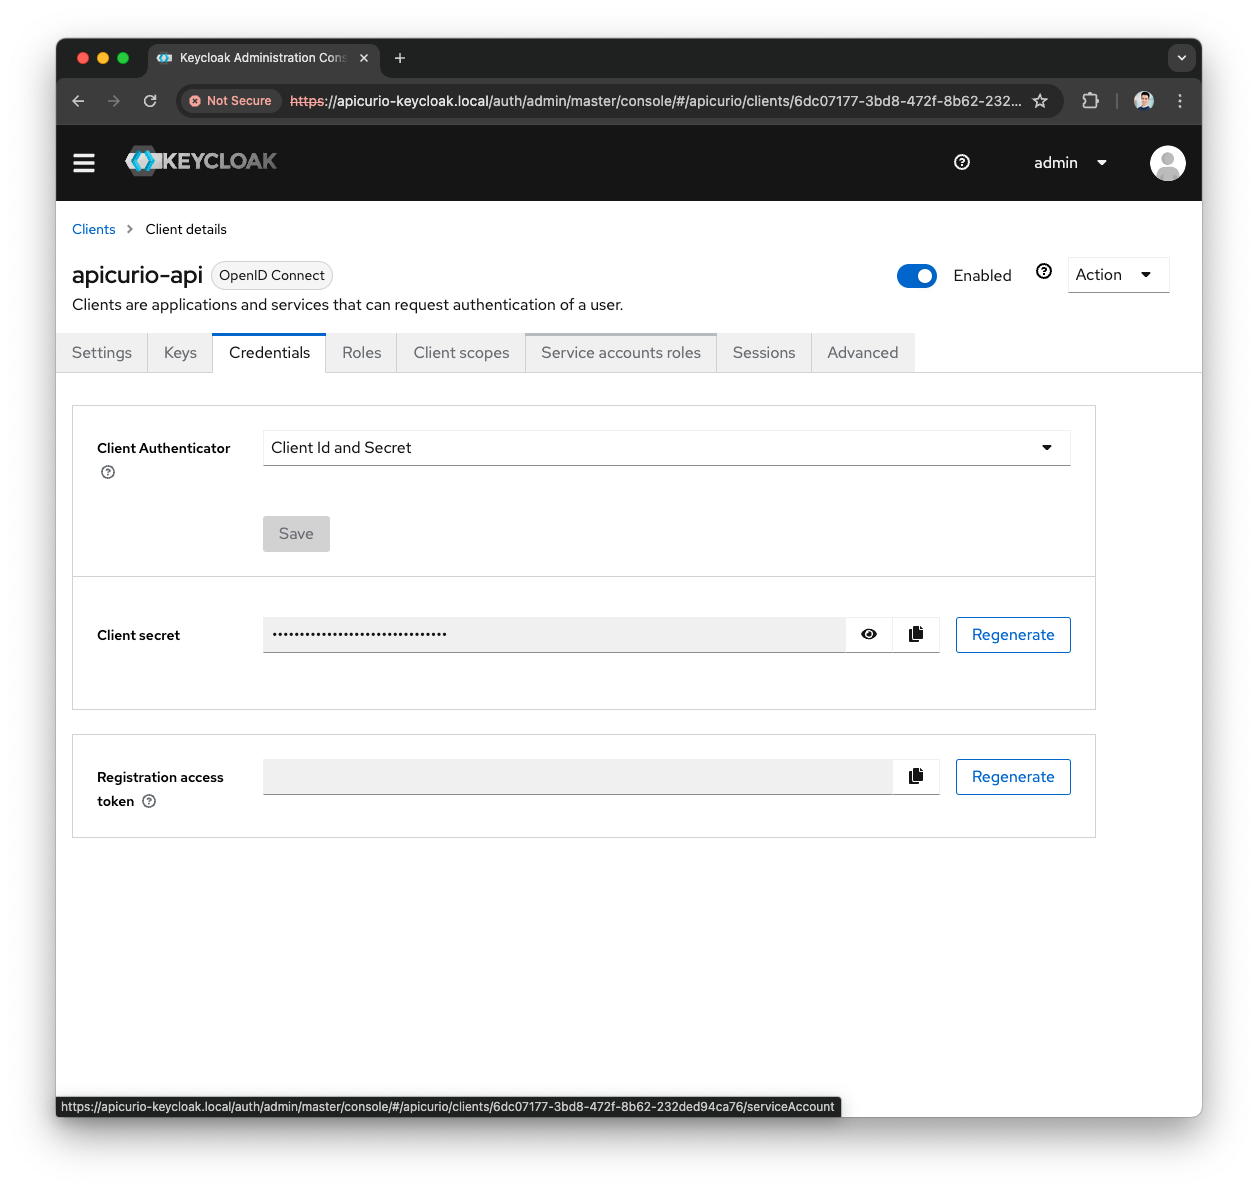Click the help icon below Client Authenticator

(x=107, y=471)
